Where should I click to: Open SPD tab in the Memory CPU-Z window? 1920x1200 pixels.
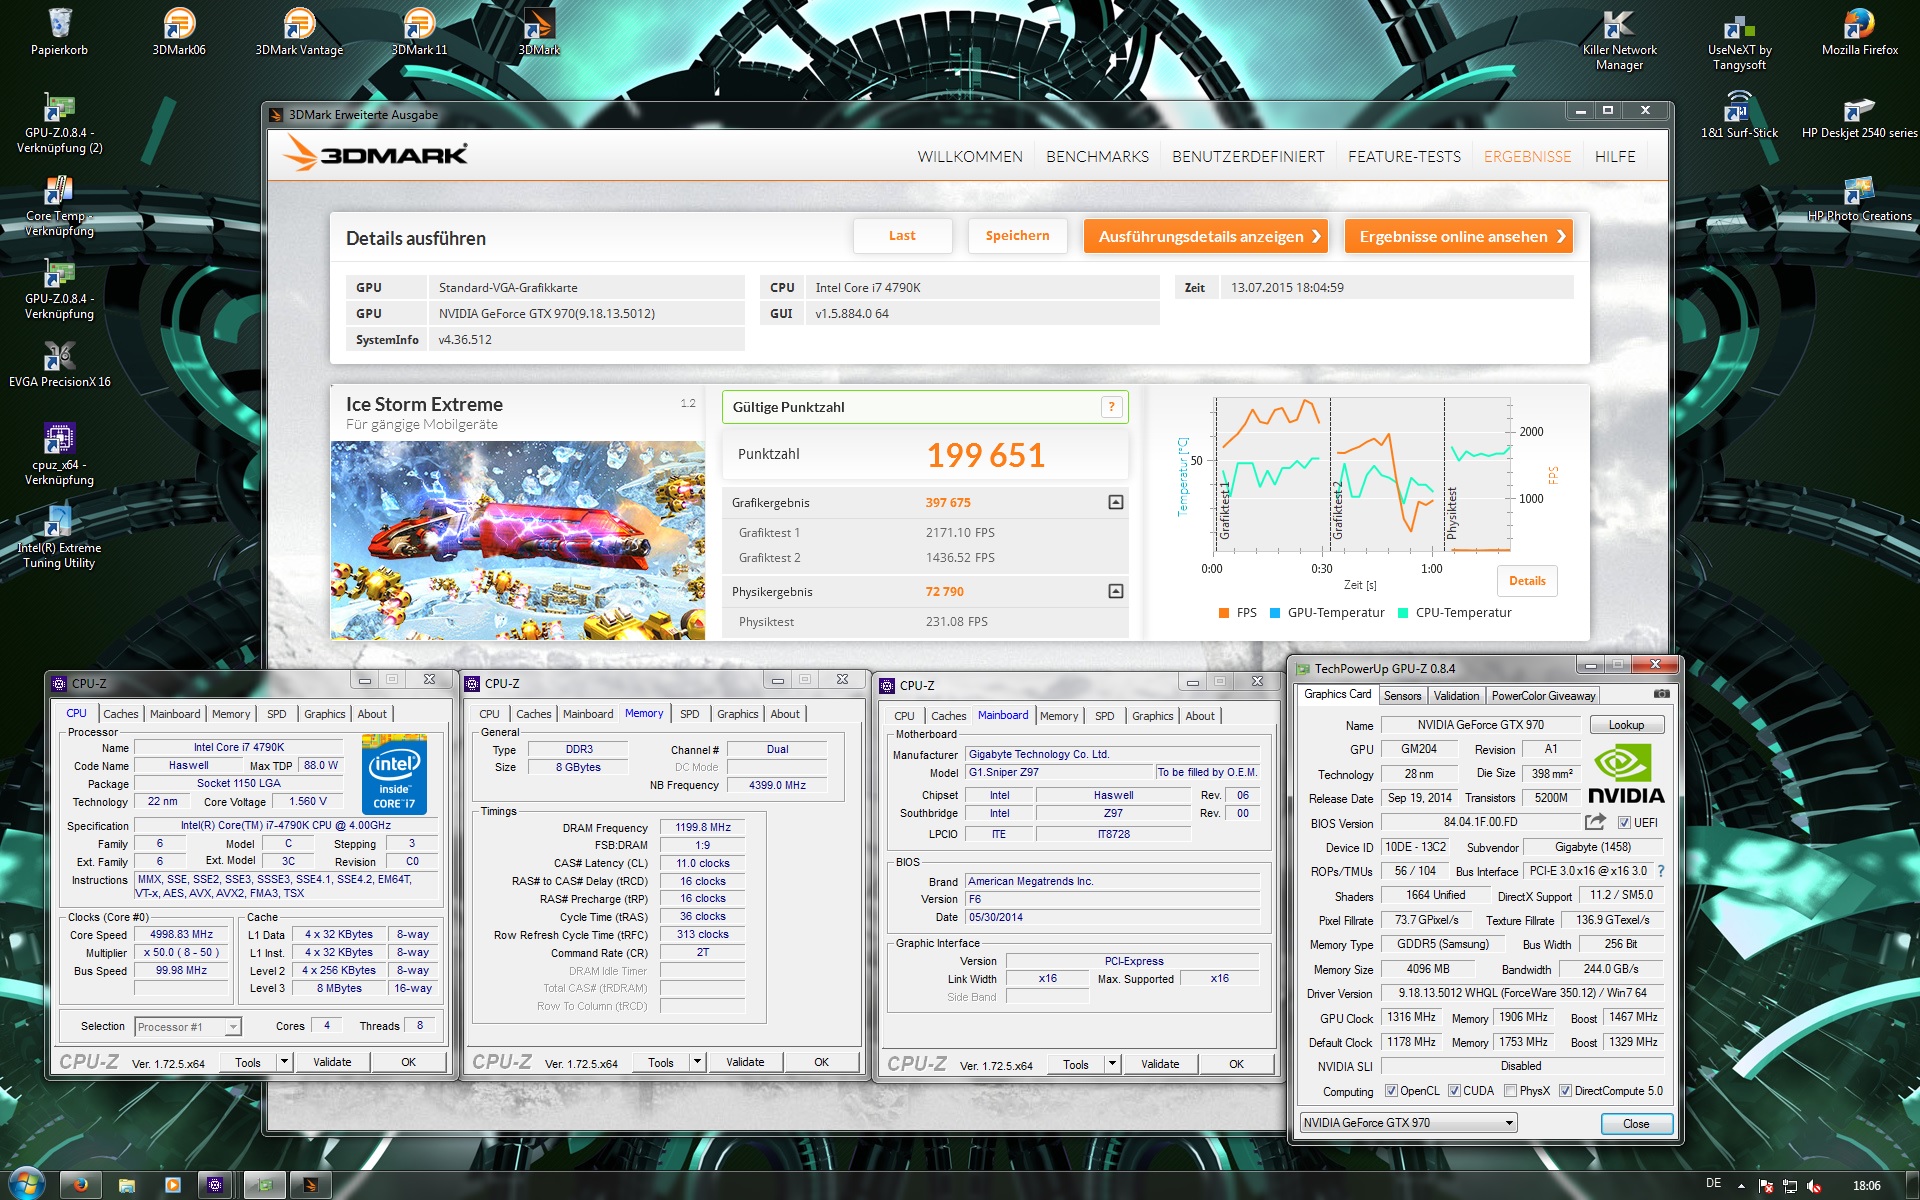690,714
